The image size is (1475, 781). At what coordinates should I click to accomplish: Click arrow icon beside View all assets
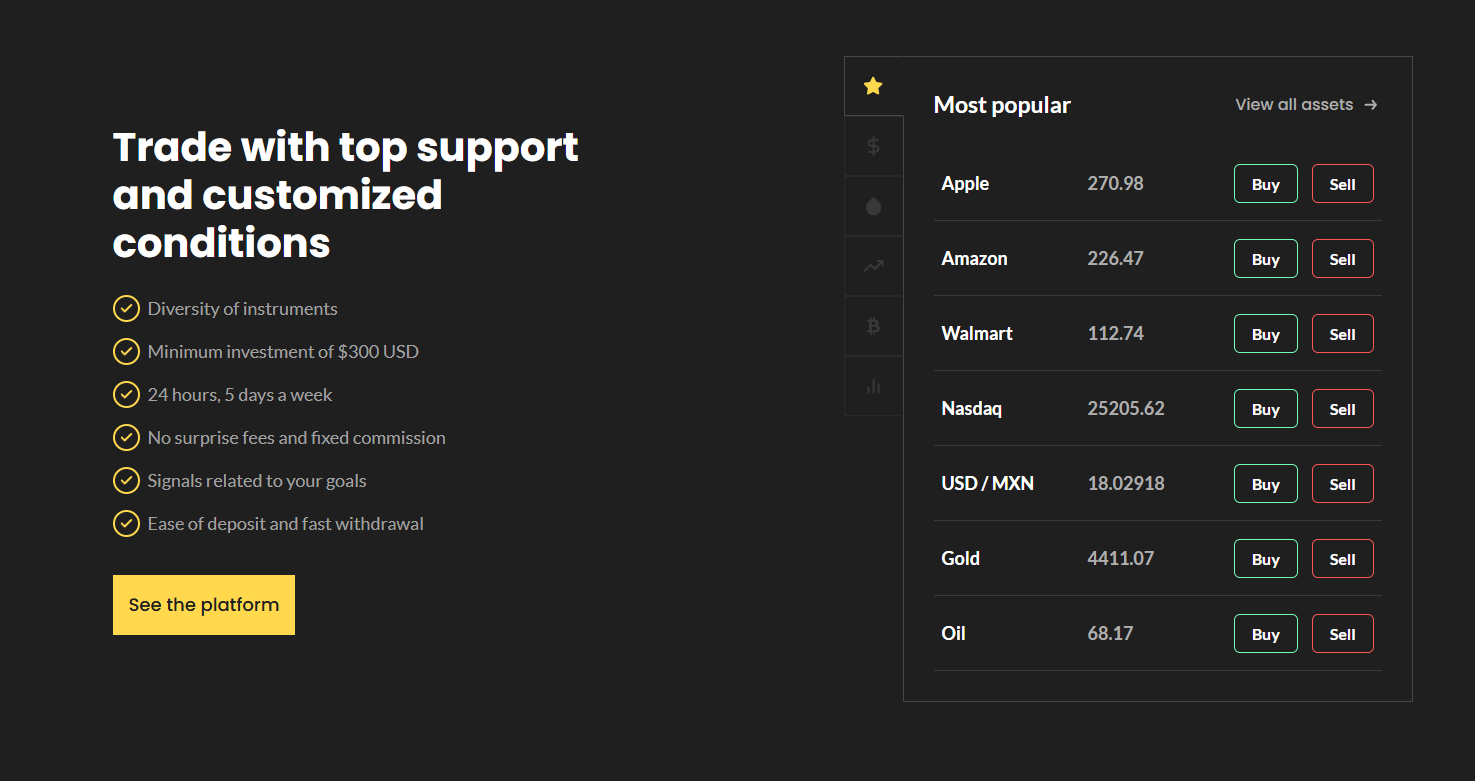tap(1371, 105)
